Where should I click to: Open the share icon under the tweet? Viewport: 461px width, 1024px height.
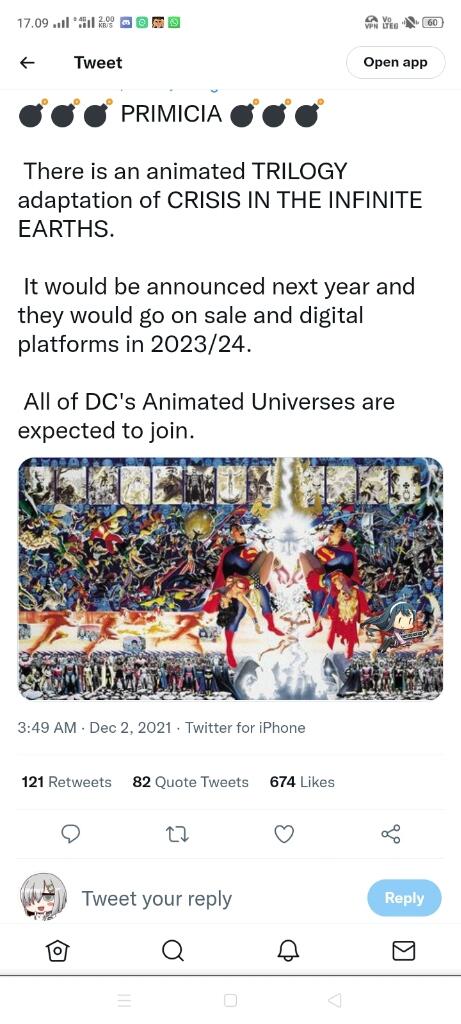pos(390,834)
